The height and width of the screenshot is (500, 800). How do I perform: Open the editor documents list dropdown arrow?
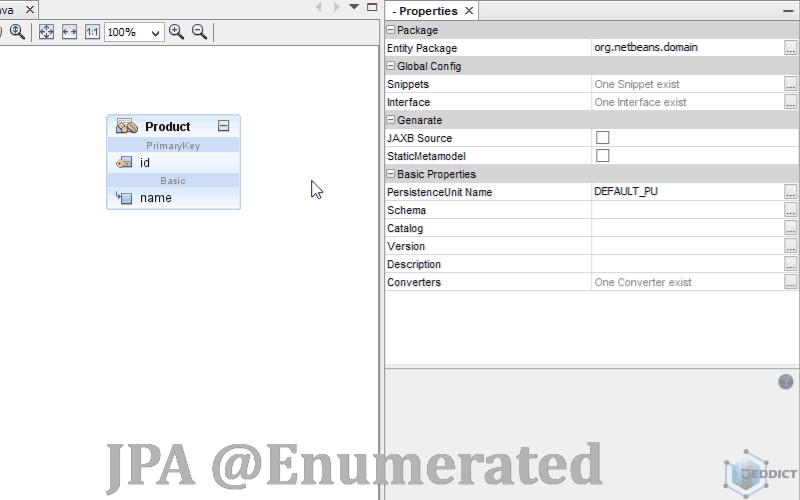click(x=354, y=7)
